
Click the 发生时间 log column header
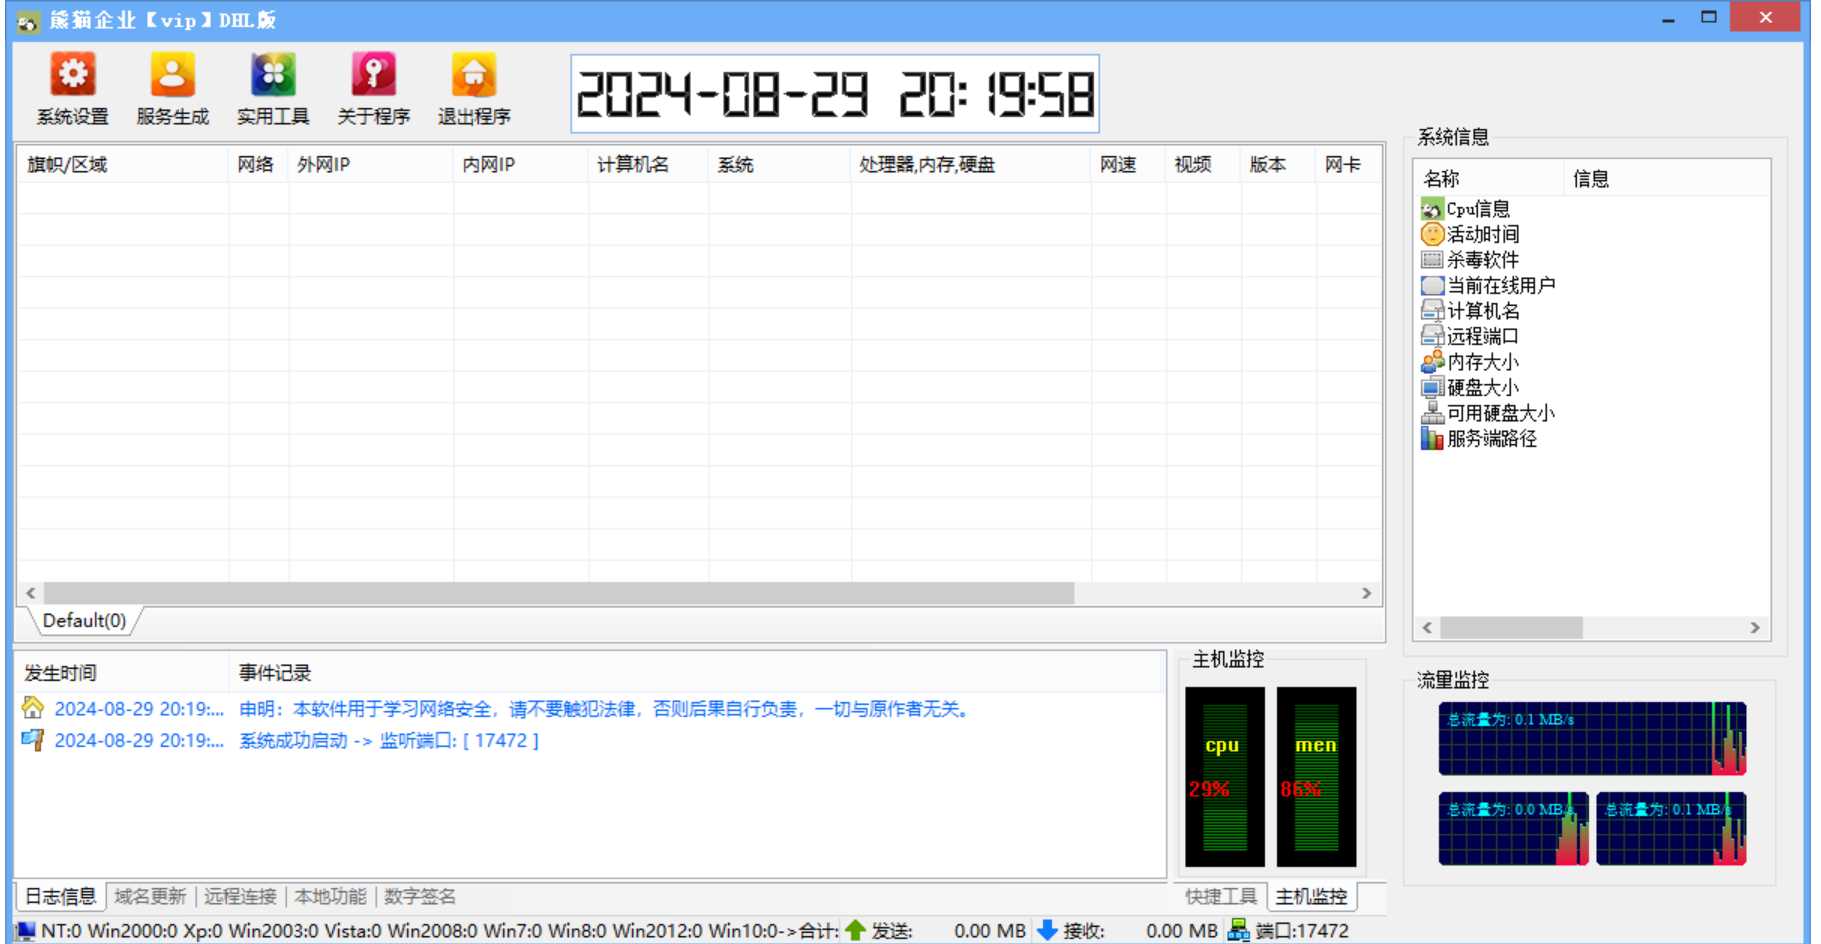point(122,673)
